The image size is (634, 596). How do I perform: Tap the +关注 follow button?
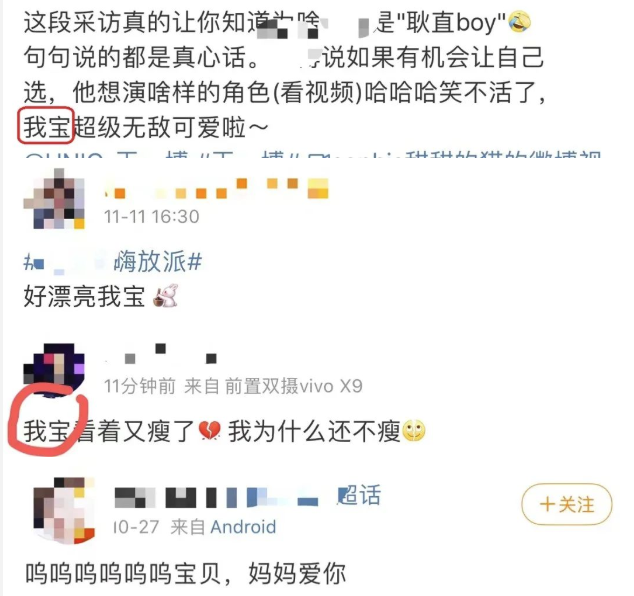tap(566, 504)
